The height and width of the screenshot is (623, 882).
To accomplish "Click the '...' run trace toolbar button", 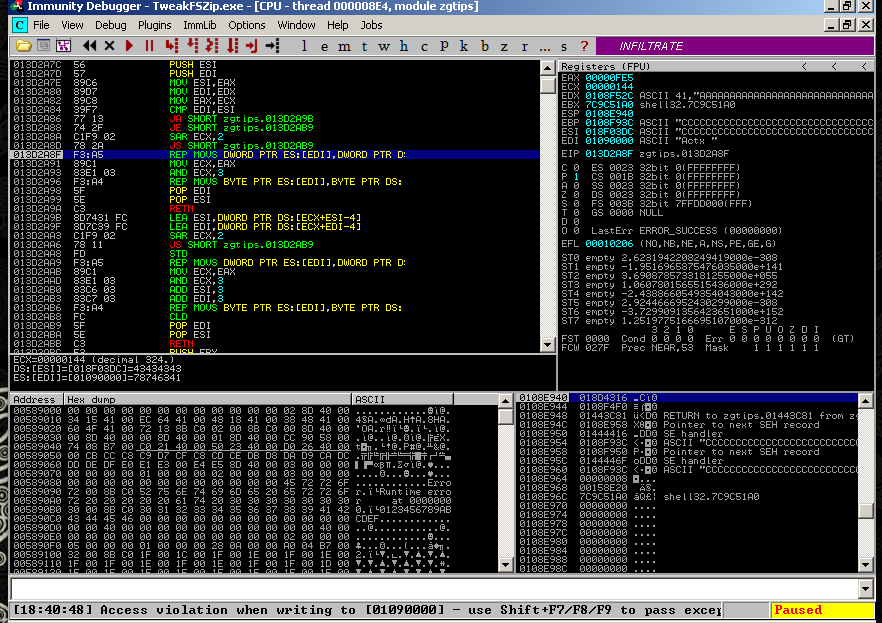I will (x=544, y=47).
